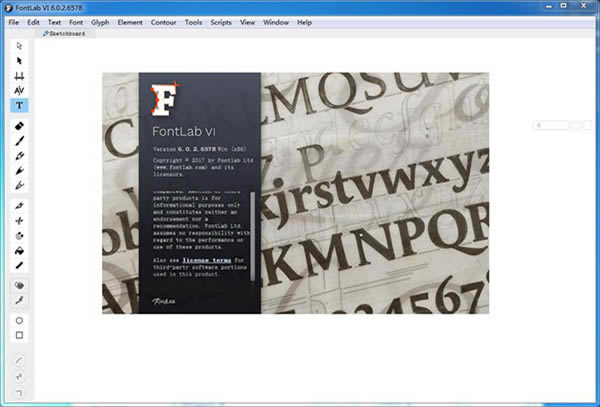Switch to the Sketchboard tab
600x407 pixels.
click(62, 33)
